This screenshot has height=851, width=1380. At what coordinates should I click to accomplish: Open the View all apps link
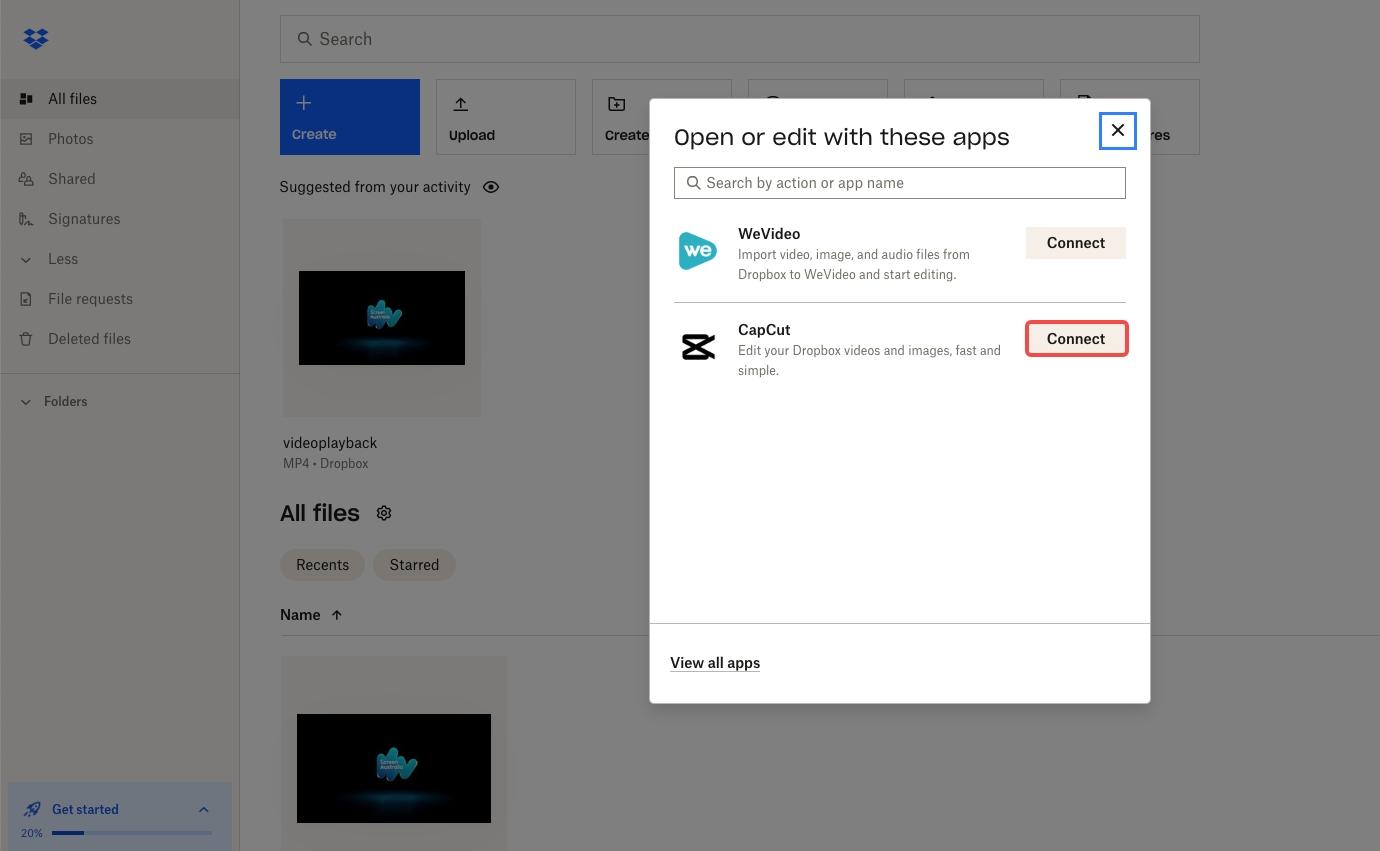[x=715, y=663]
